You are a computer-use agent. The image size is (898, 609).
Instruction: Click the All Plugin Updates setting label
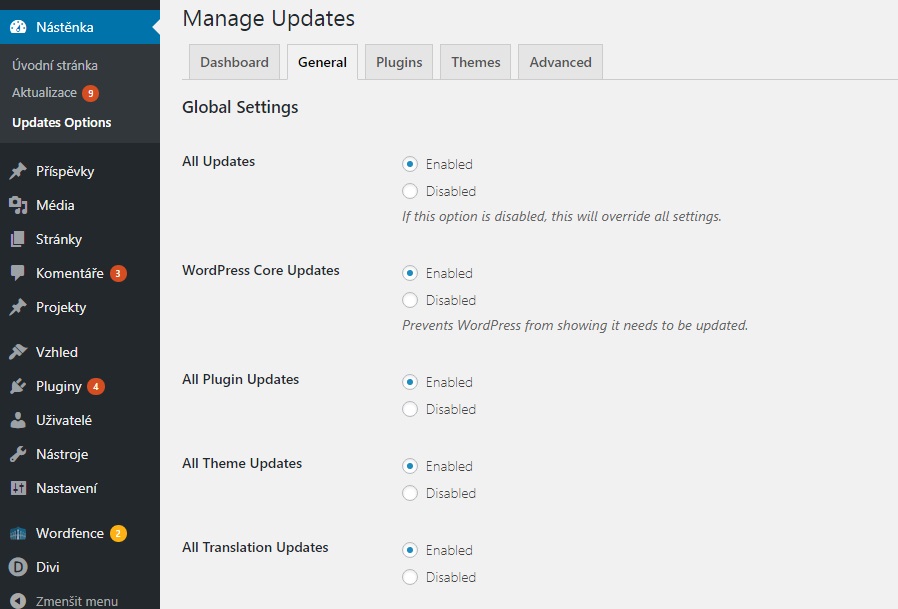pos(241,379)
